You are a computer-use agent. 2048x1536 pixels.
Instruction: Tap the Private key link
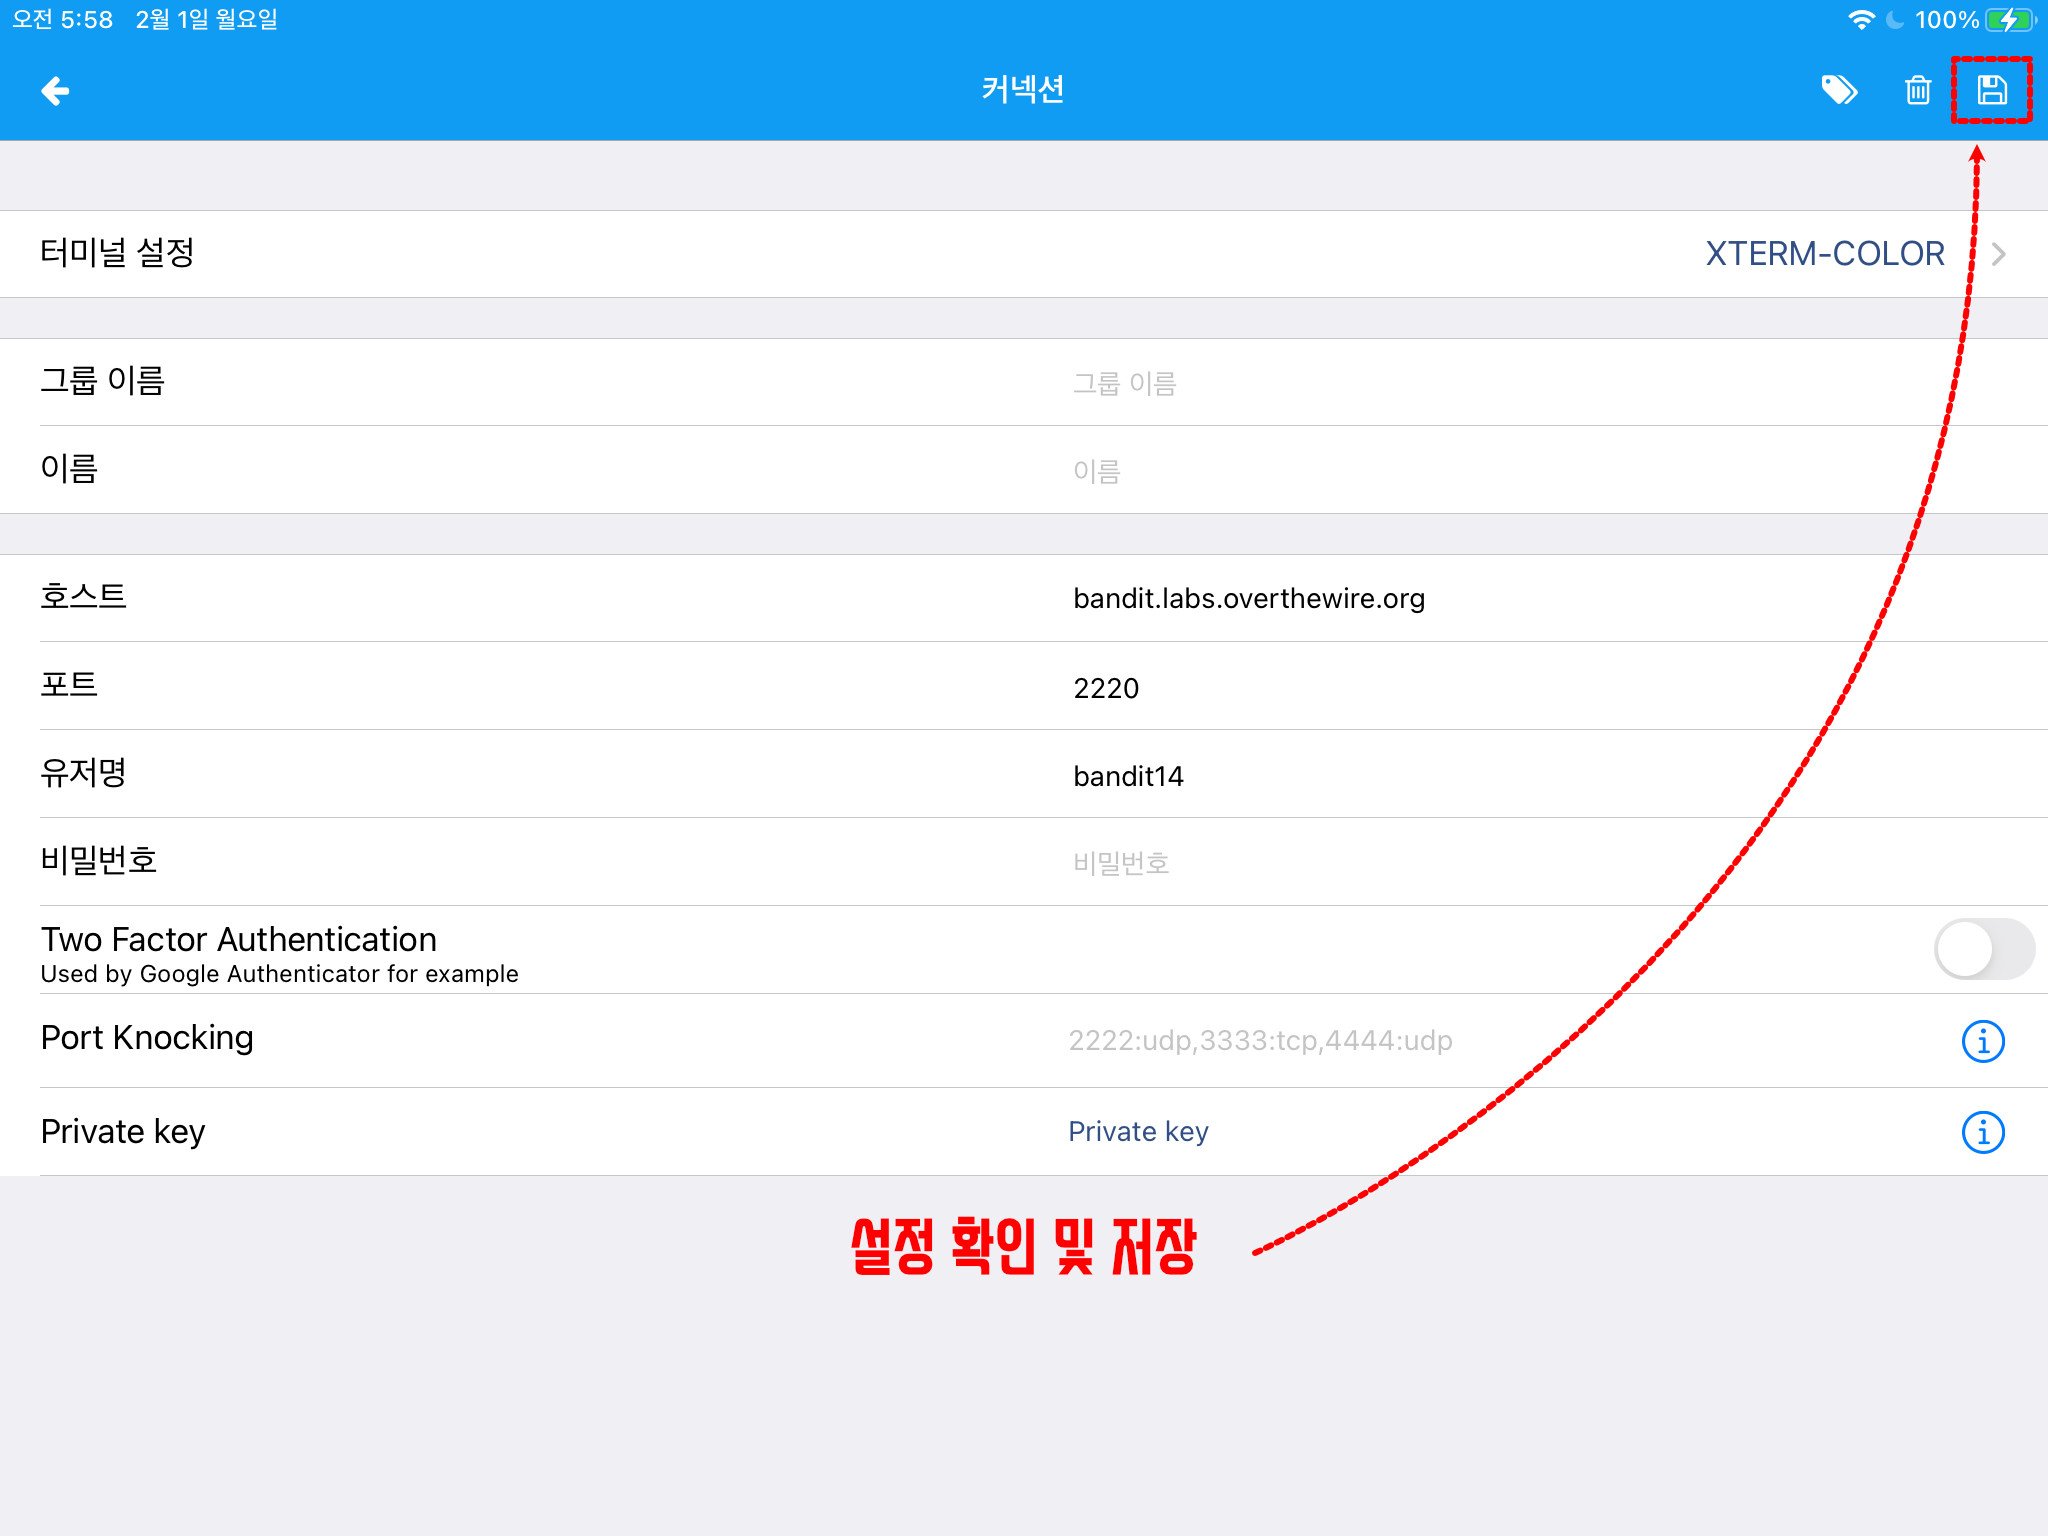tap(1138, 1132)
